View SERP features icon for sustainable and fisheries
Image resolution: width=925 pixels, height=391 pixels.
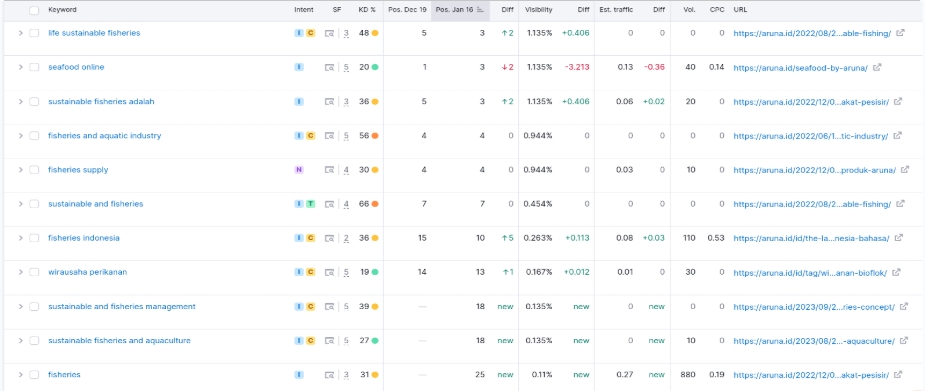(330, 205)
